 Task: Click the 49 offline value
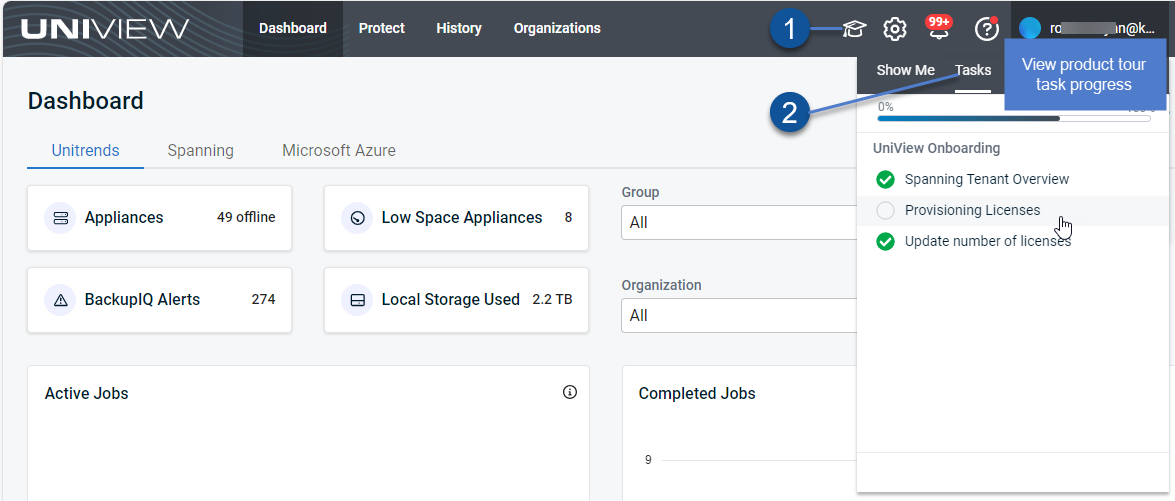[246, 218]
